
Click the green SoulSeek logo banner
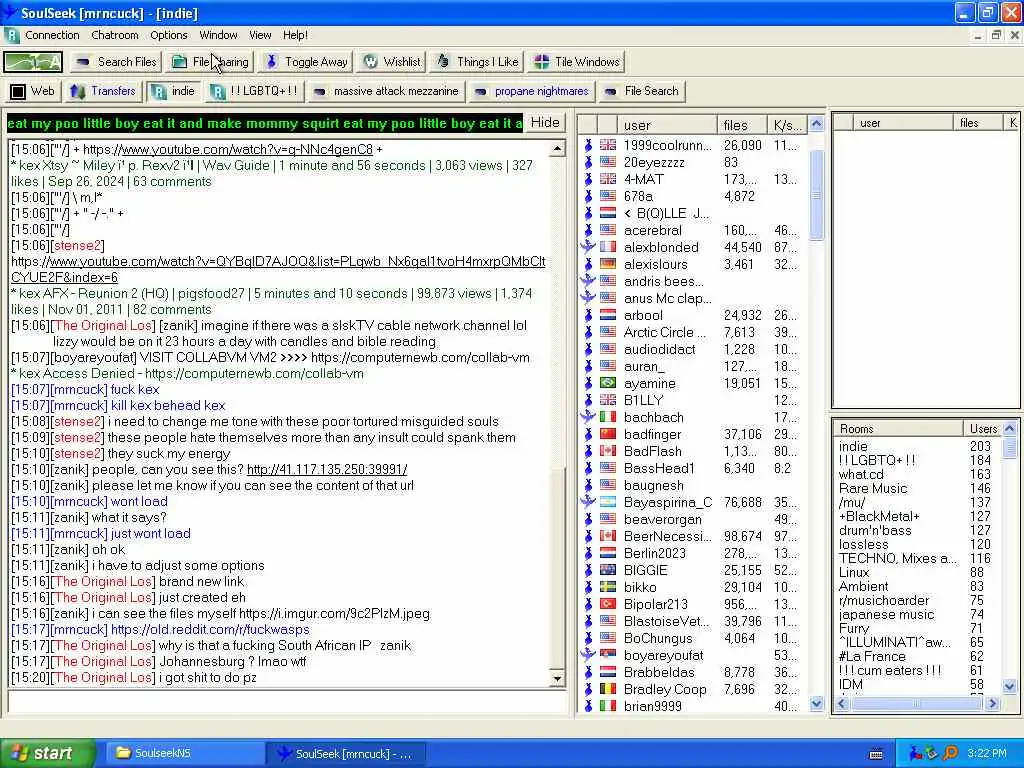(33, 62)
